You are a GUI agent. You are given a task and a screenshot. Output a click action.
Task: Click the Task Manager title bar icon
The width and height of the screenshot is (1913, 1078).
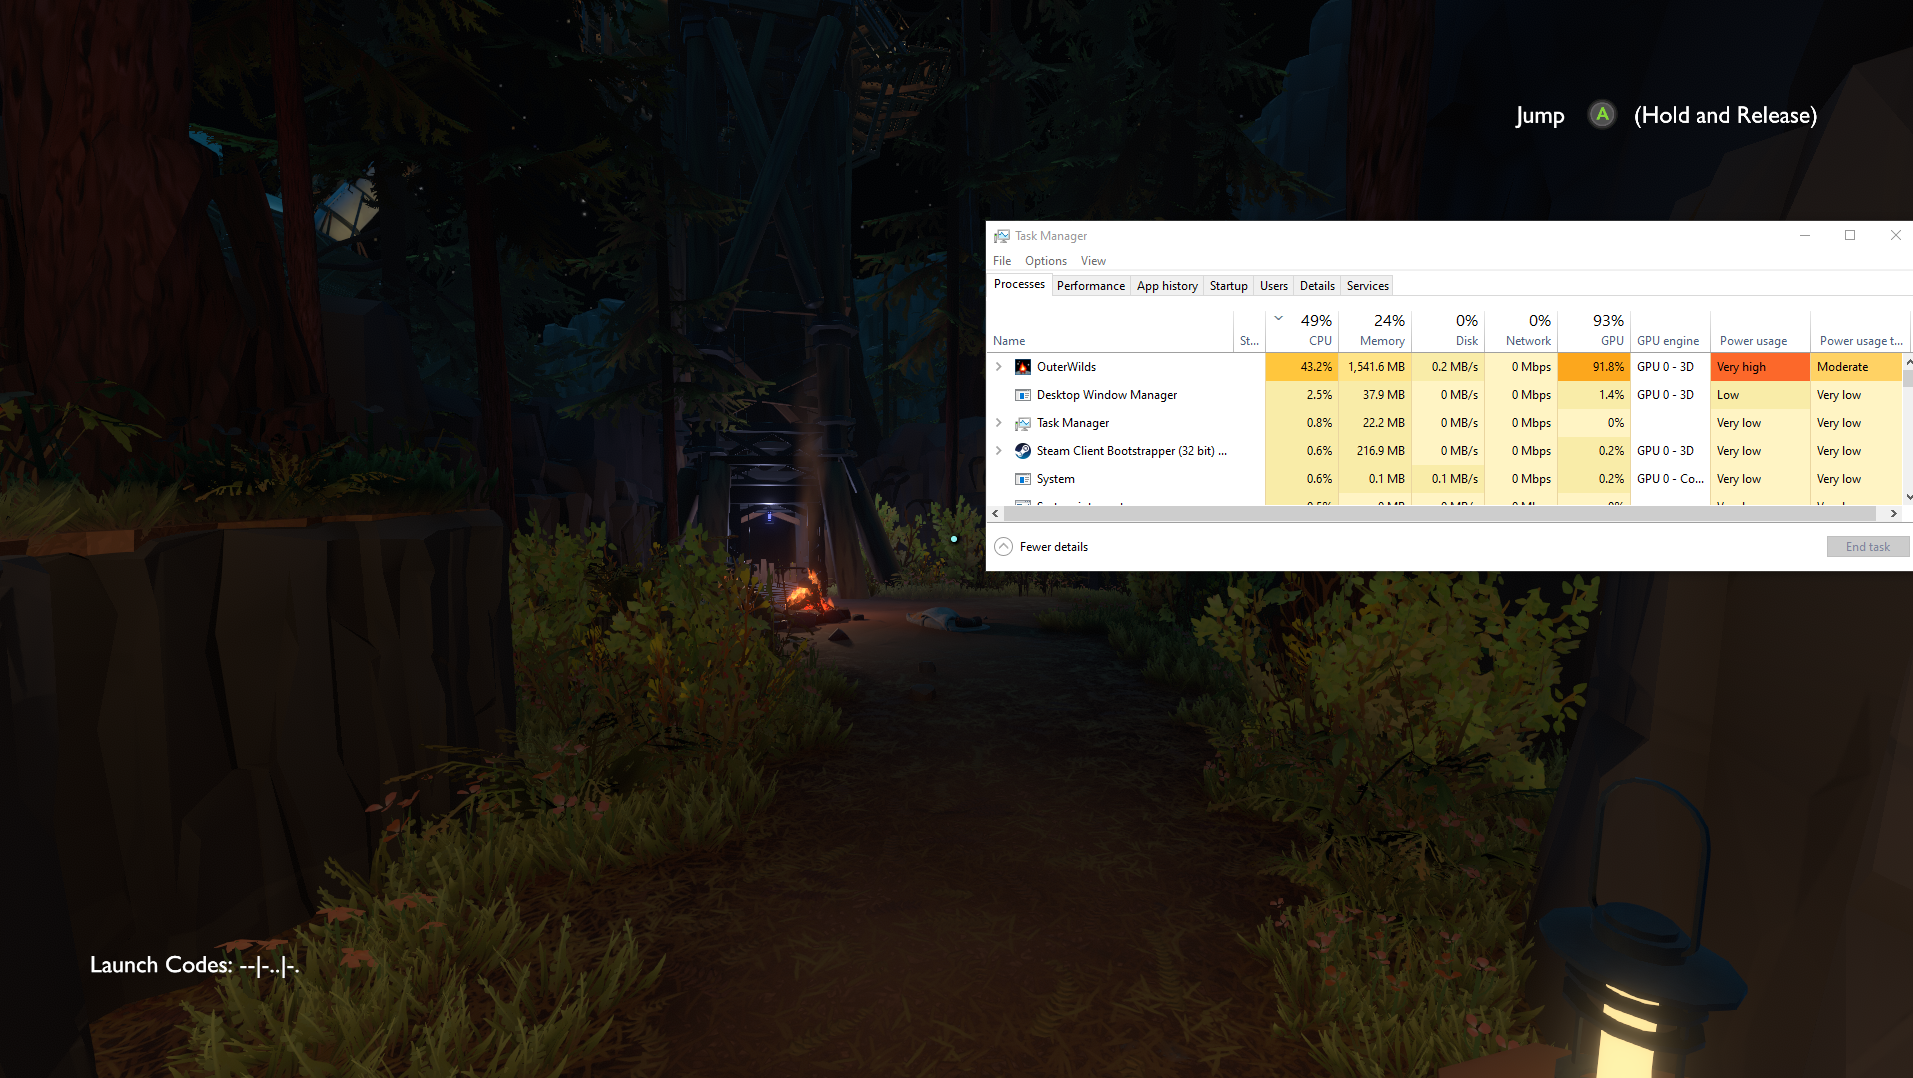click(1002, 236)
